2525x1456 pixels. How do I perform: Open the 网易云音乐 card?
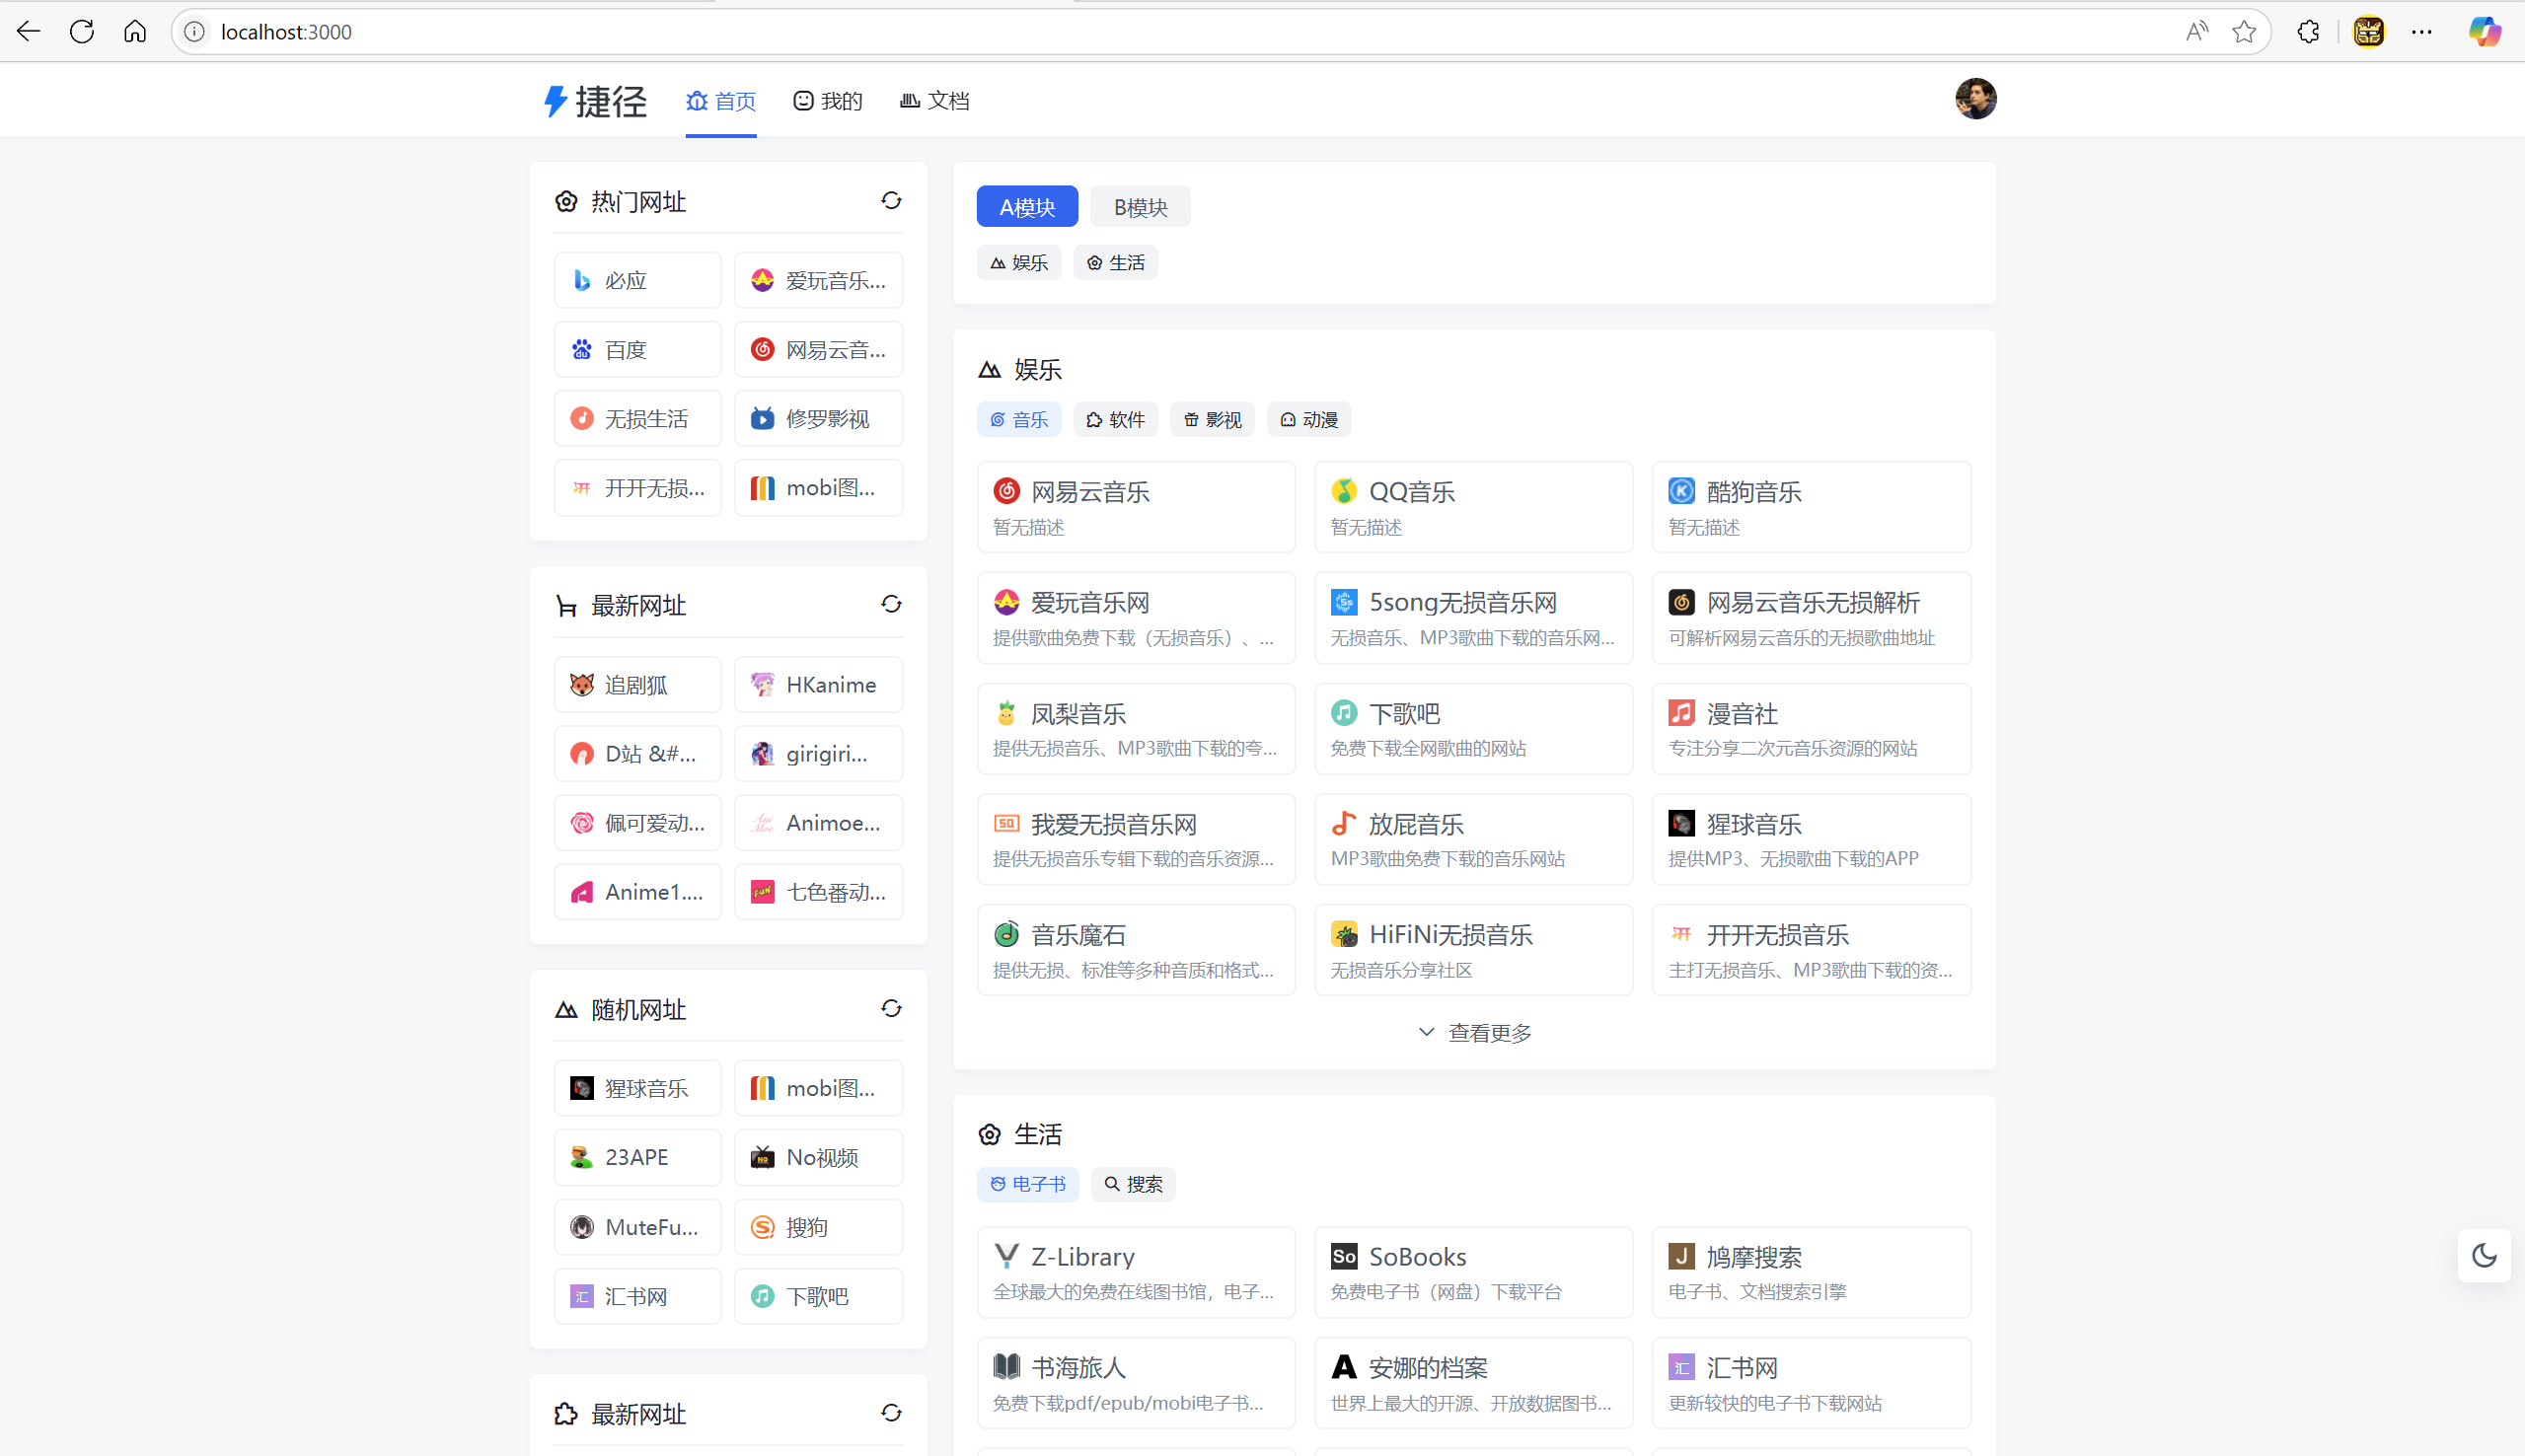(1136, 507)
